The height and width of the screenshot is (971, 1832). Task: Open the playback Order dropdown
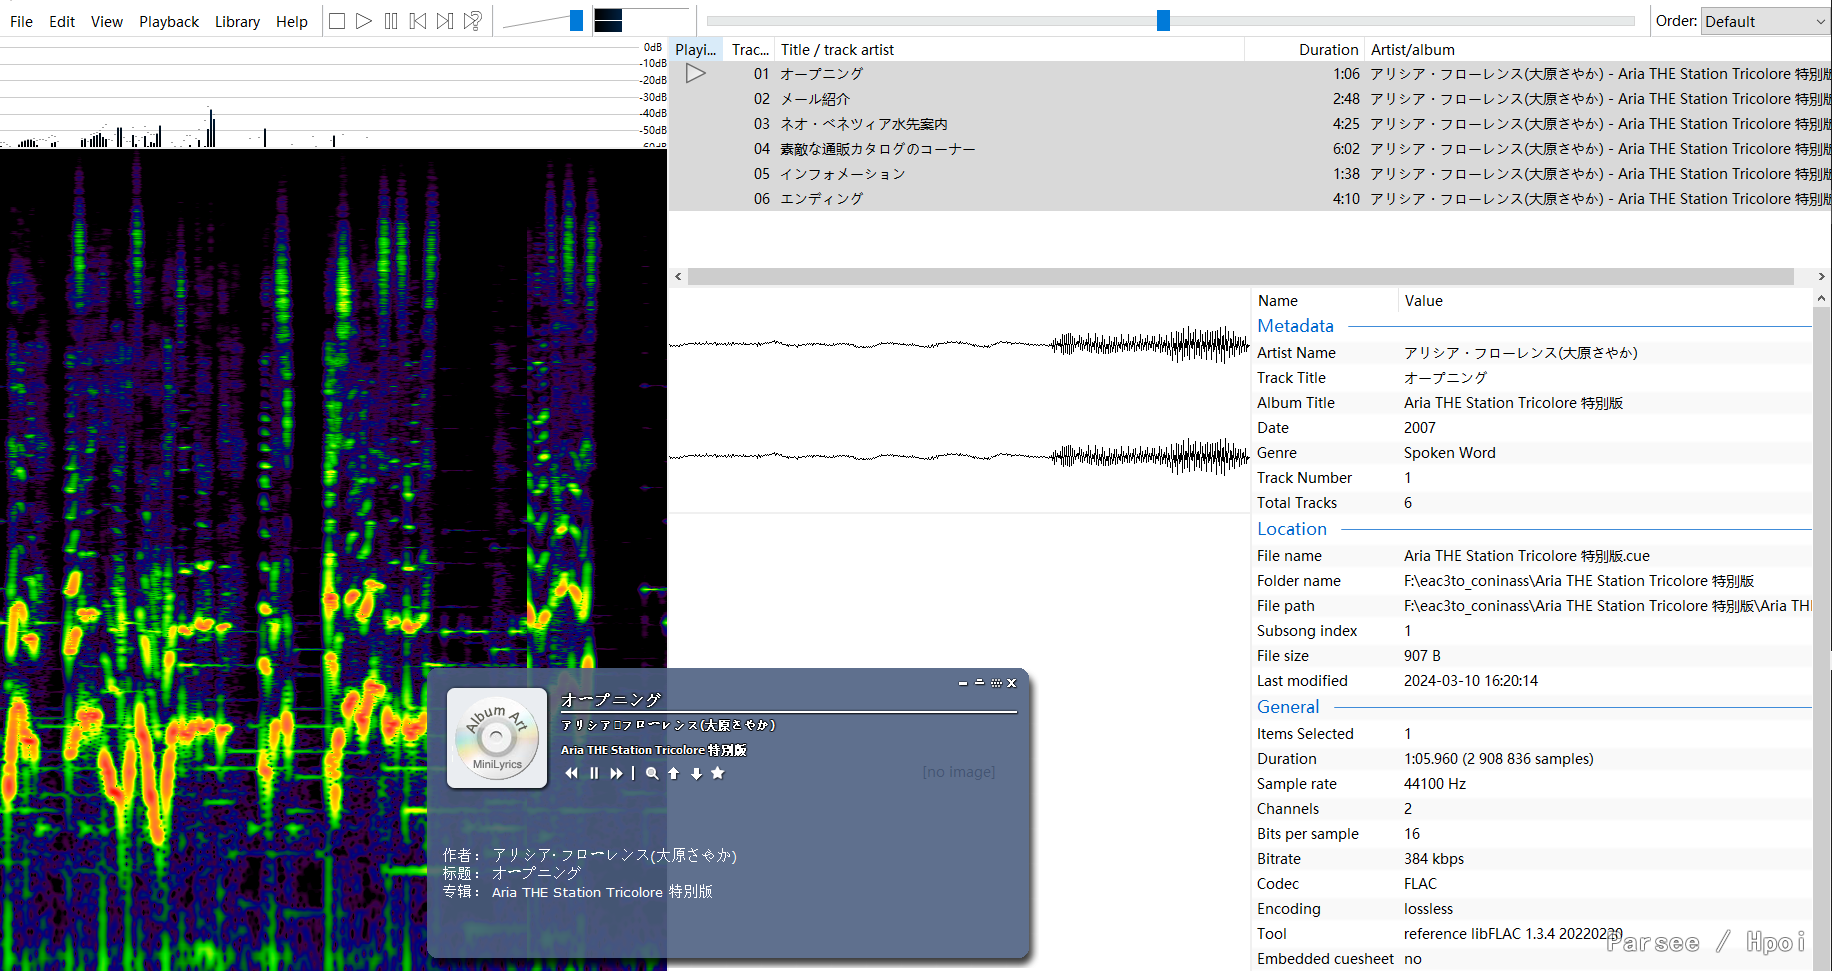[x=1765, y=21]
